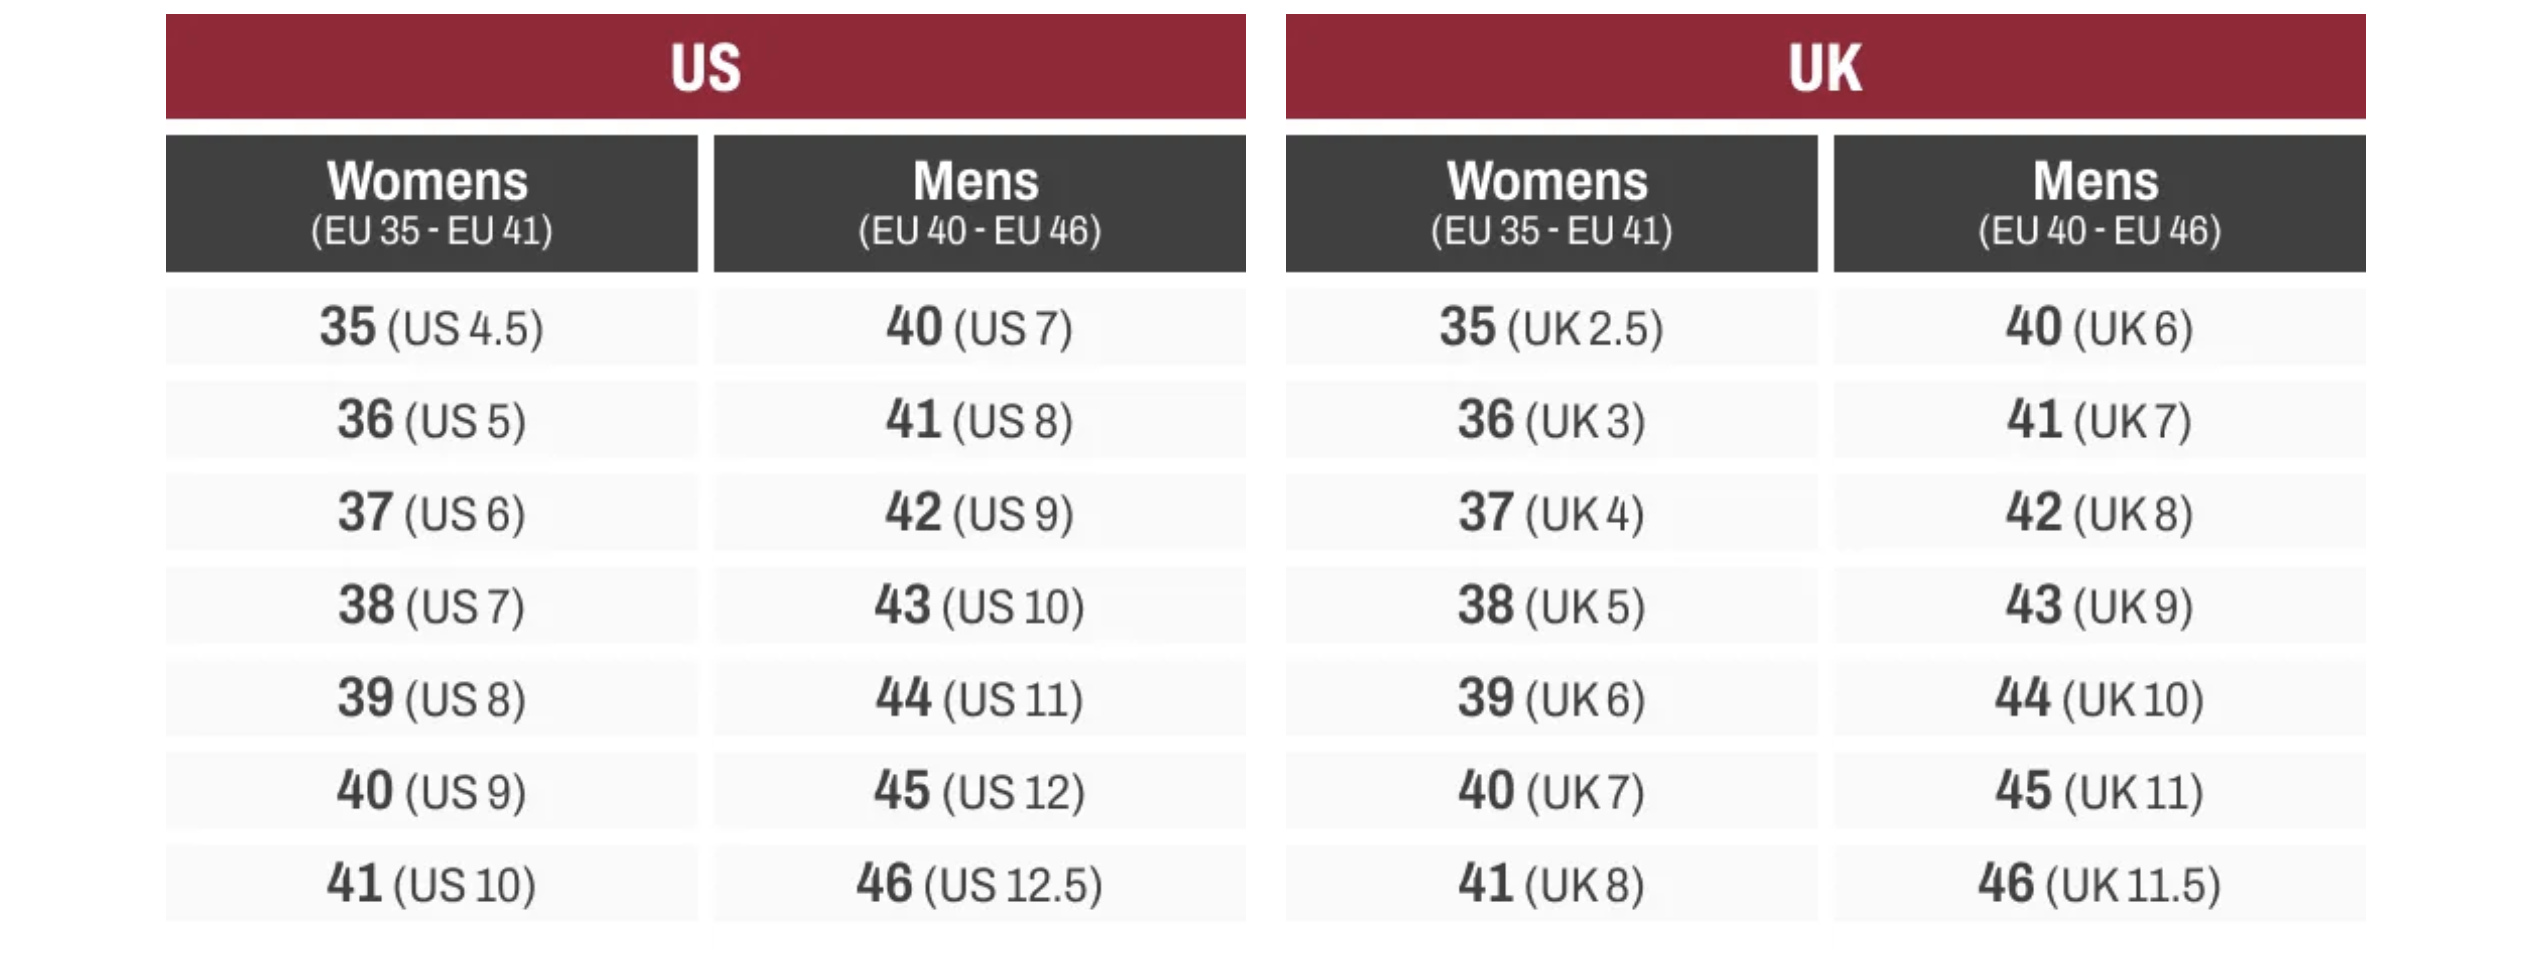Select the Womens column header under US
Viewport: 2536px width, 974px height.
(x=431, y=203)
